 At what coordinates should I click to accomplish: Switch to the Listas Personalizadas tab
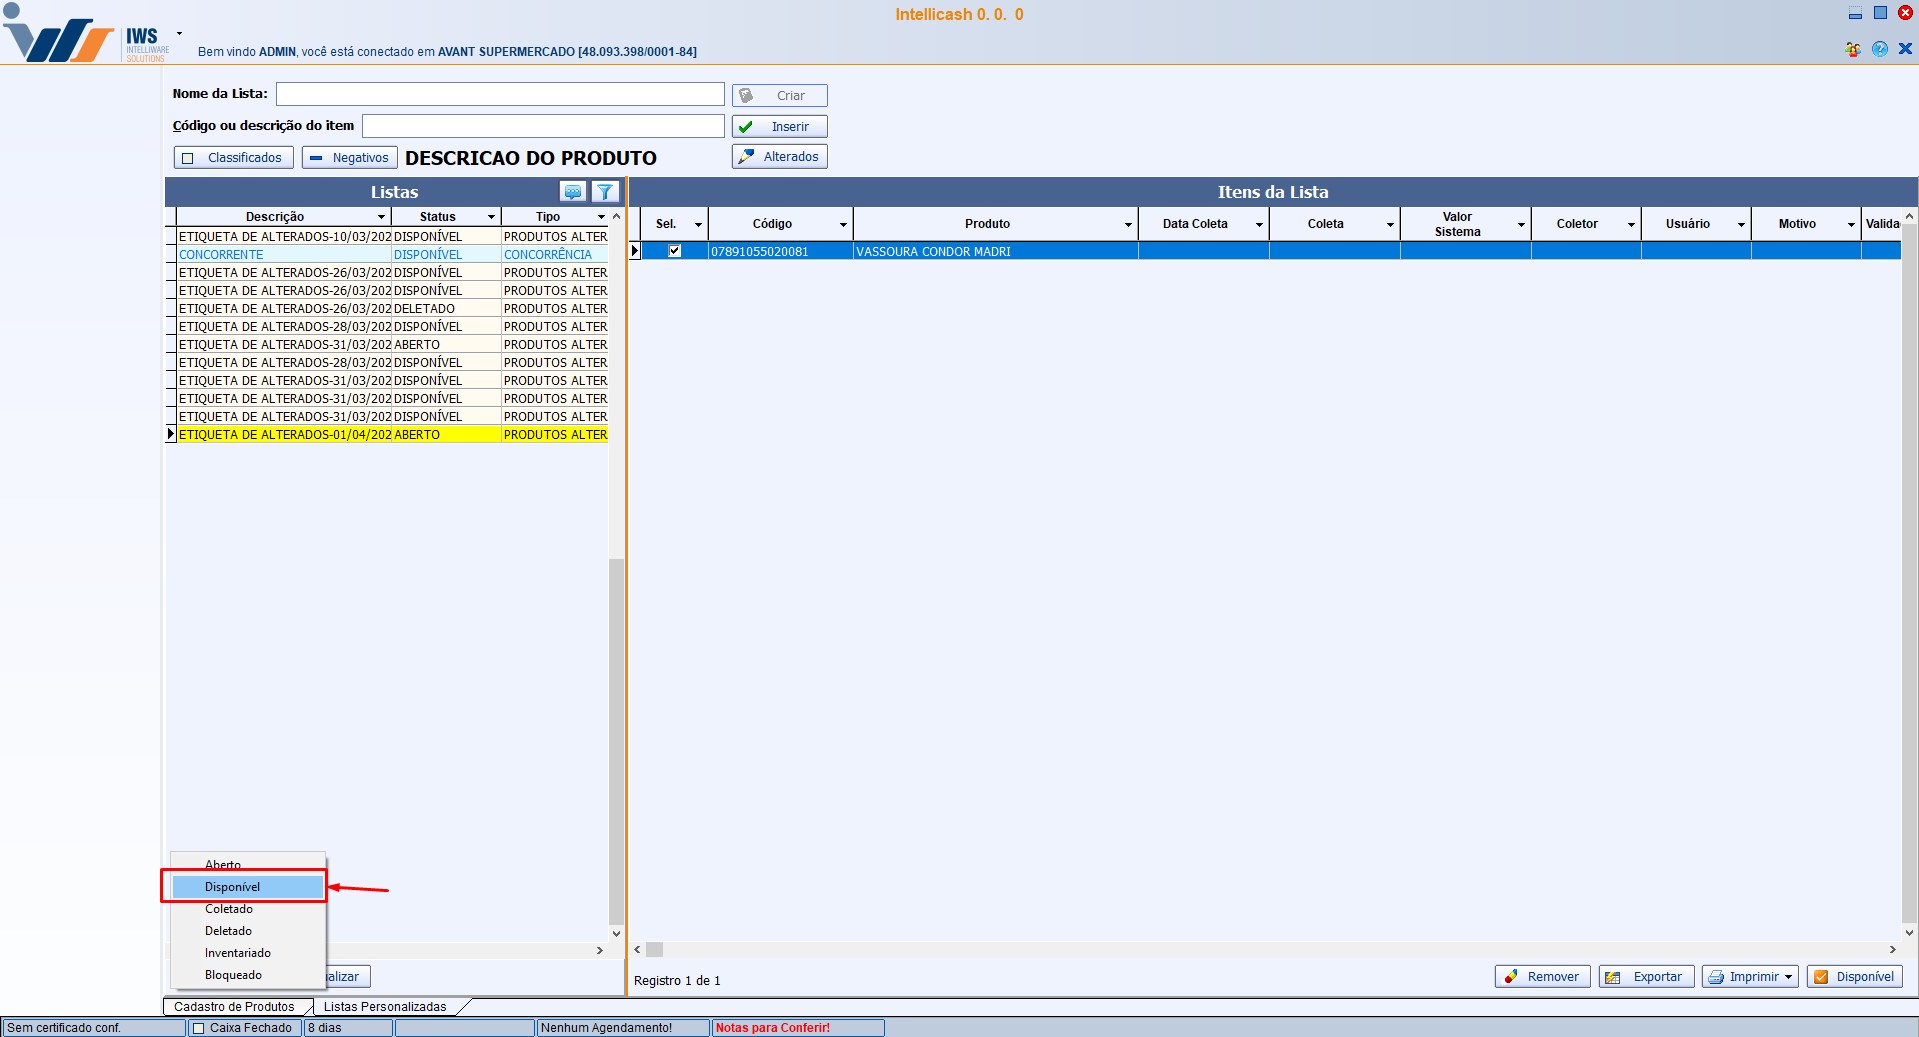pos(385,1007)
